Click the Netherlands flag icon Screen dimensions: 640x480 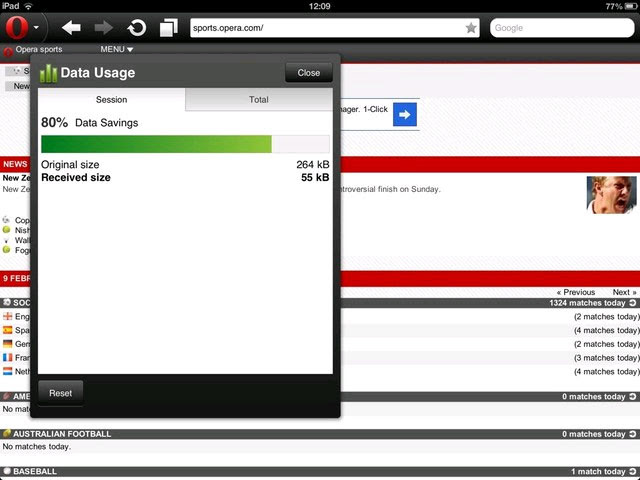(x=7, y=371)
